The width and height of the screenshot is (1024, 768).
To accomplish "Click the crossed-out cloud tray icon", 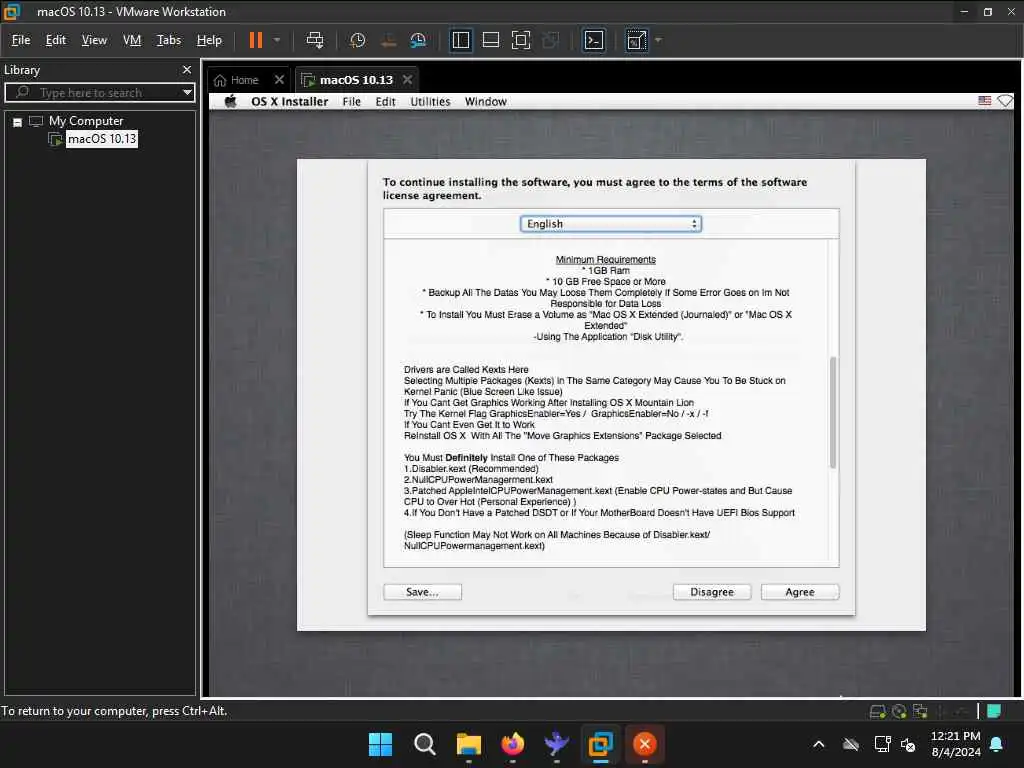I will click(850, 744).
